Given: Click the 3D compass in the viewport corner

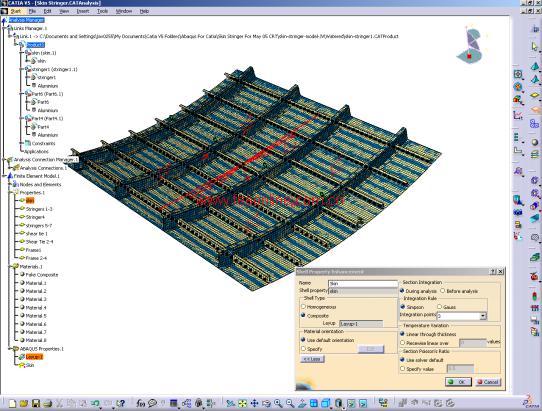Looking at the screenshot, I should pos(470,45).
